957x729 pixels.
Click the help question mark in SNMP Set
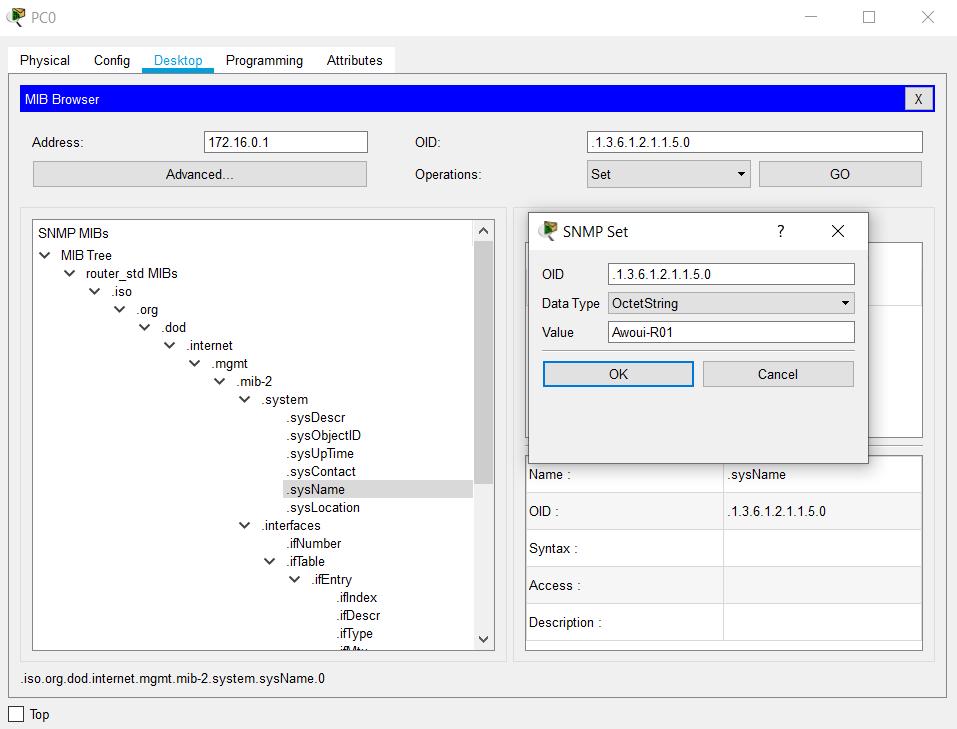pos(780,231)
